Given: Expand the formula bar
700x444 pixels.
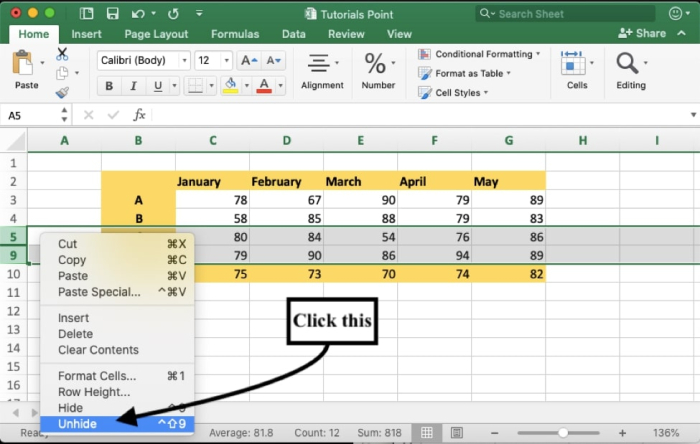Looking at the screenshot, I should pos(693,115).
